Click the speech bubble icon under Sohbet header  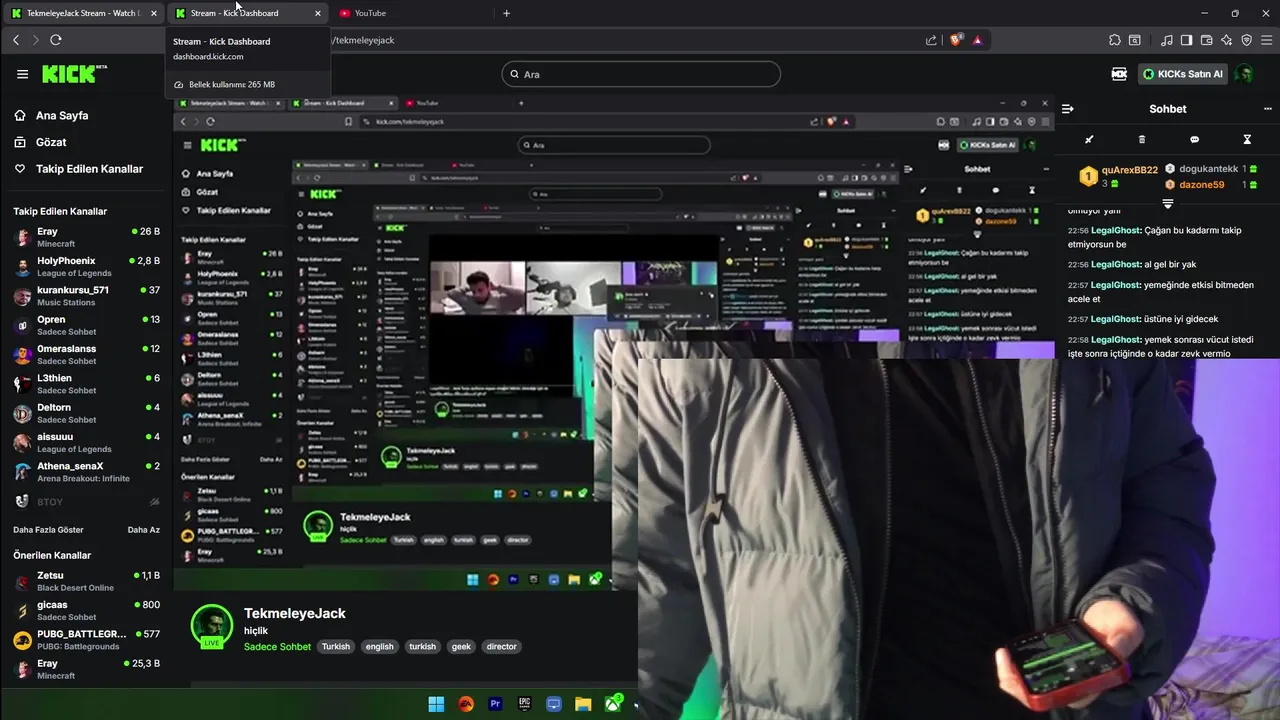click(1194, 139)
